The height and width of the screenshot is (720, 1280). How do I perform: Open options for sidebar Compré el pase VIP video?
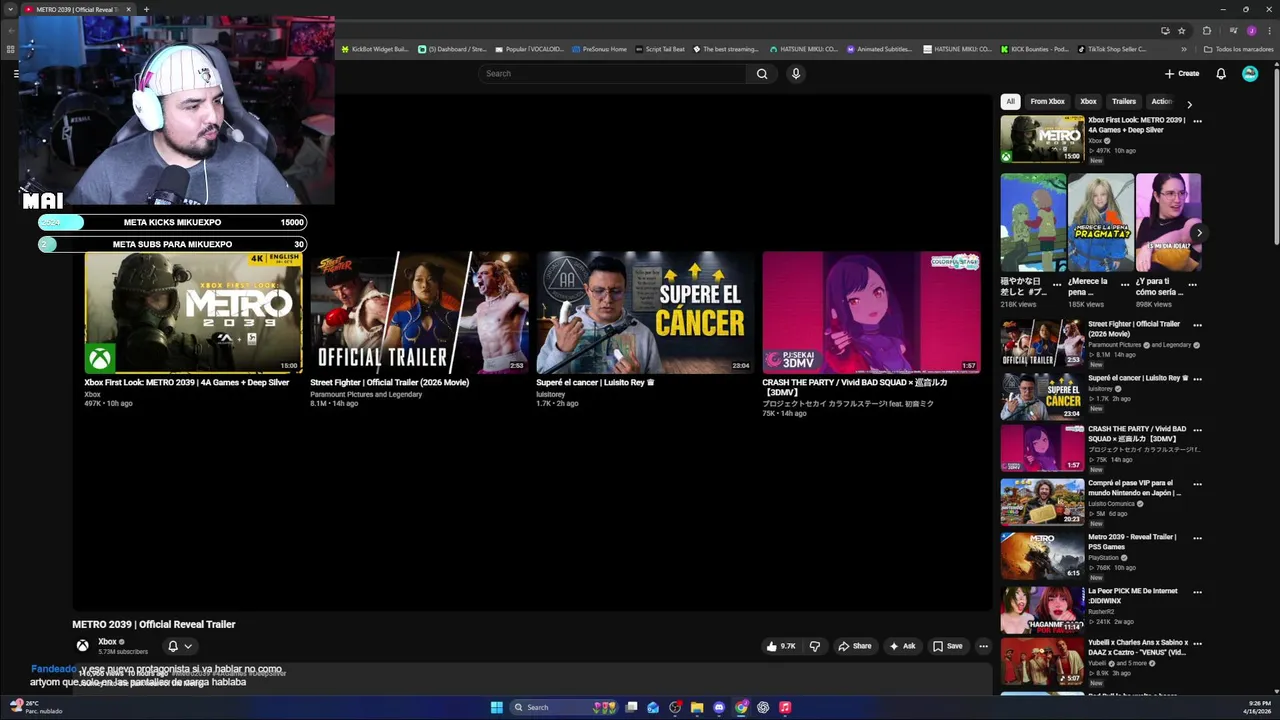pos(1197,484)
